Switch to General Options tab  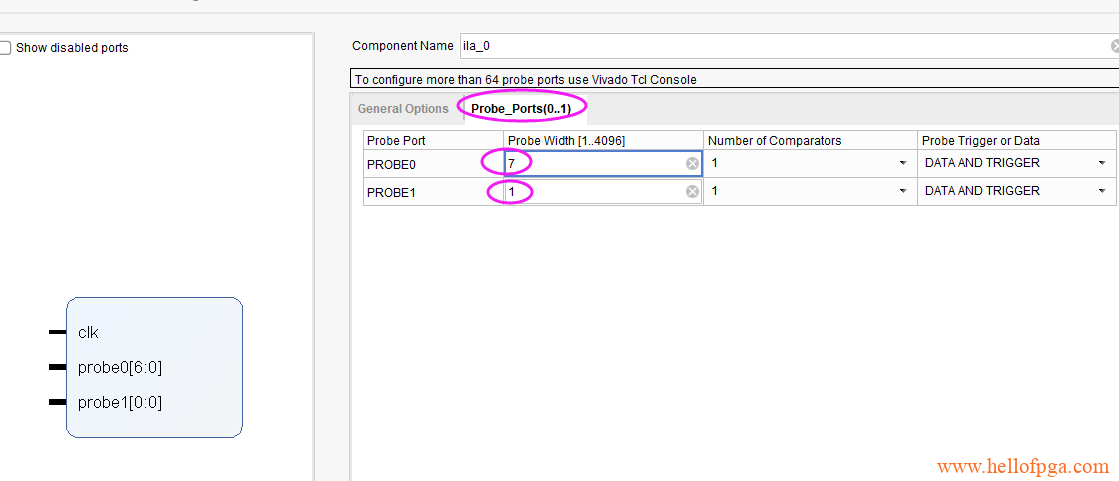pyautogui.click(x=403, y=108)
